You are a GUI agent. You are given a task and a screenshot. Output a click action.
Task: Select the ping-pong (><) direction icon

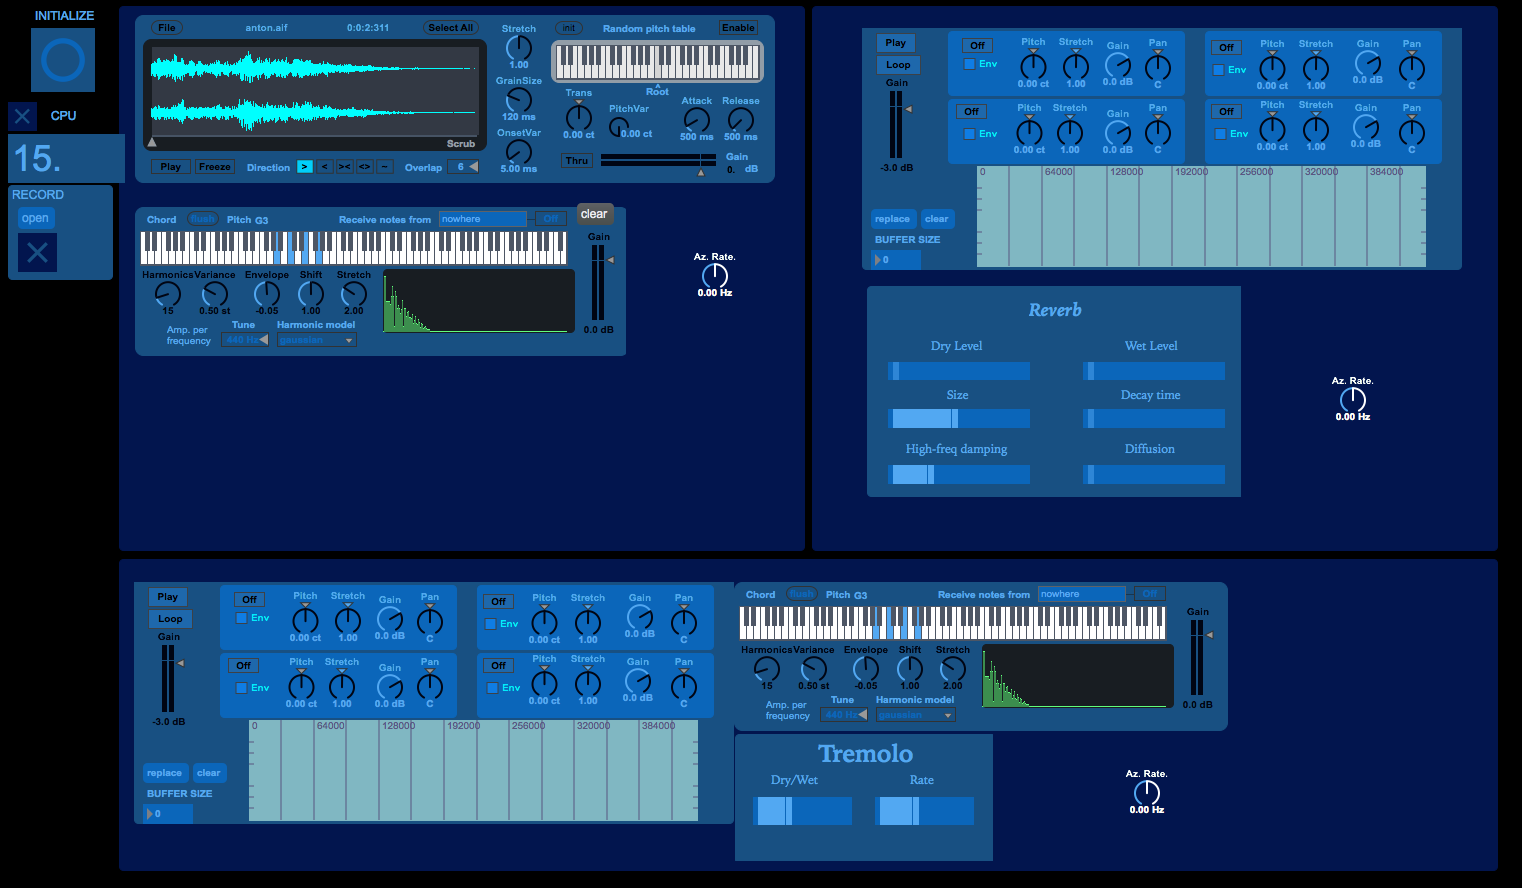(x=344, y=166)
